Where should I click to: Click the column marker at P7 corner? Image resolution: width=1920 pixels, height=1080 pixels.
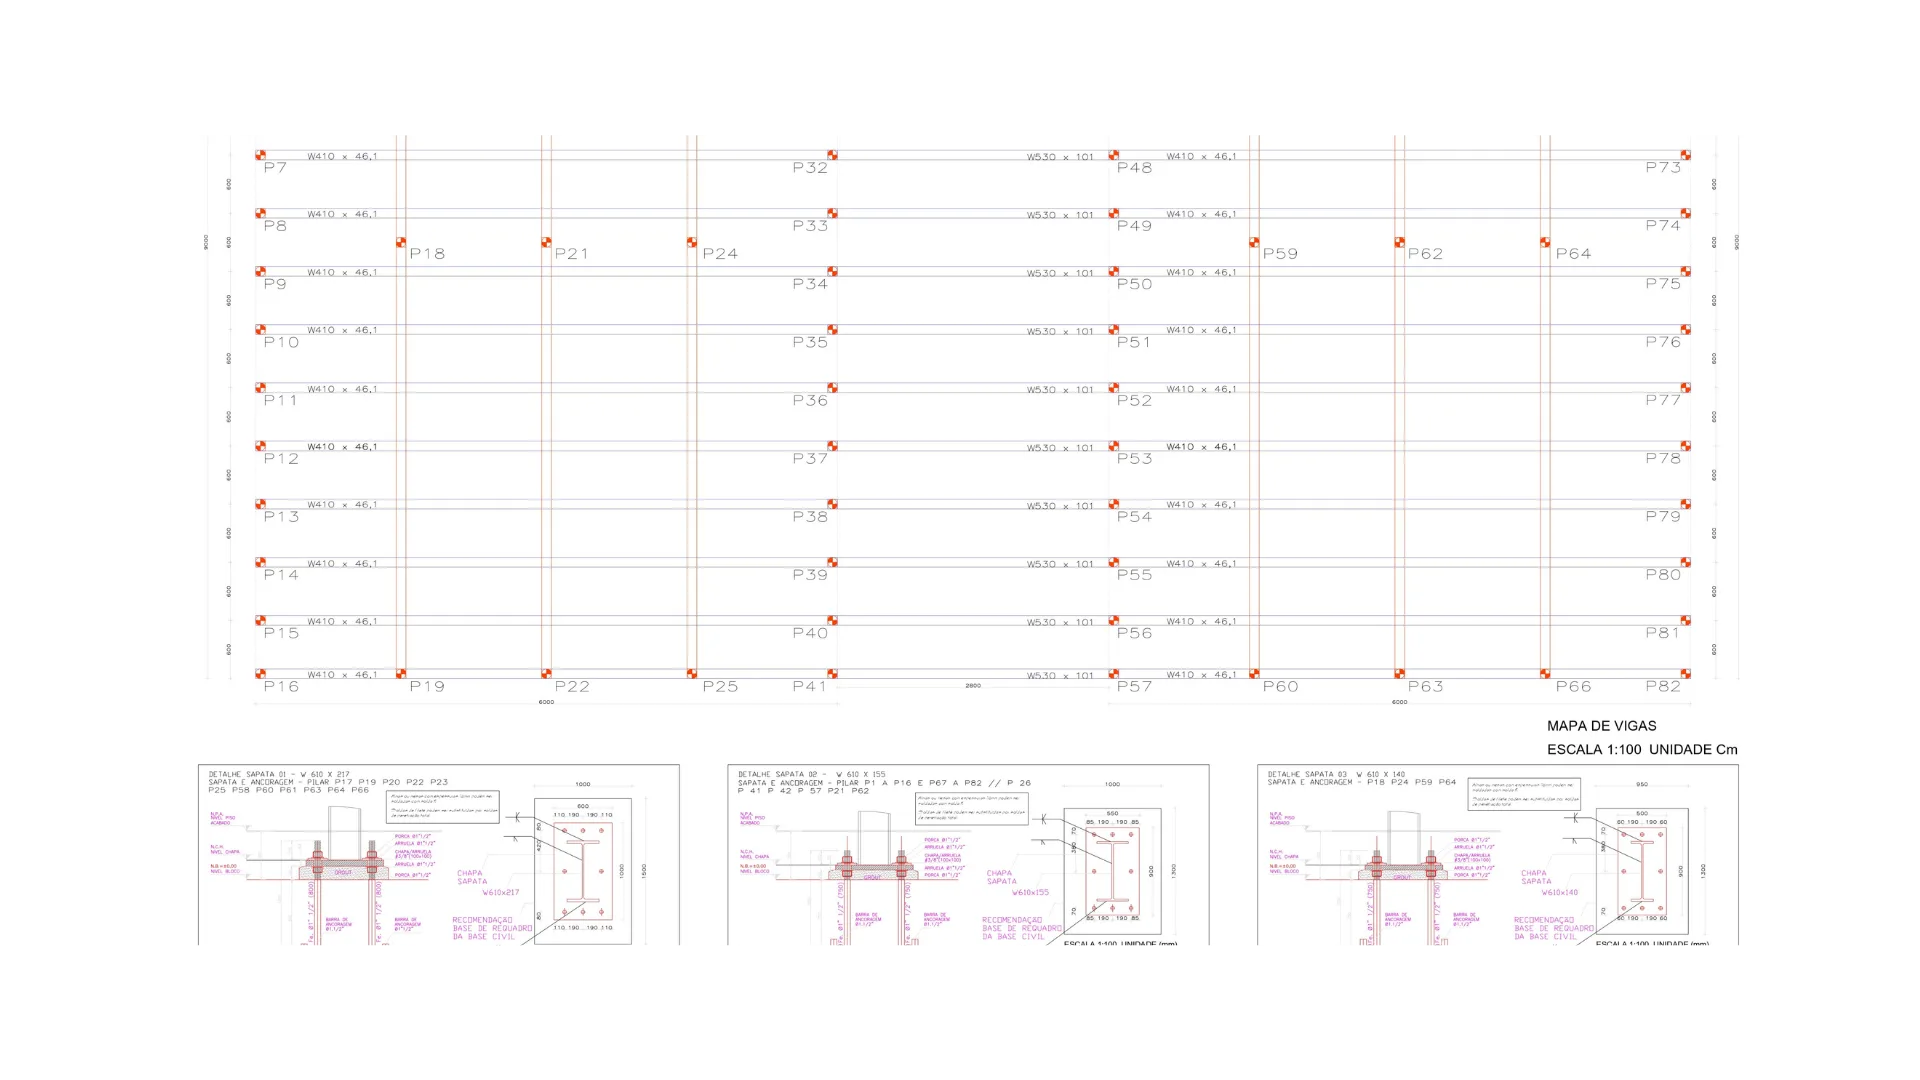(260, 155)
